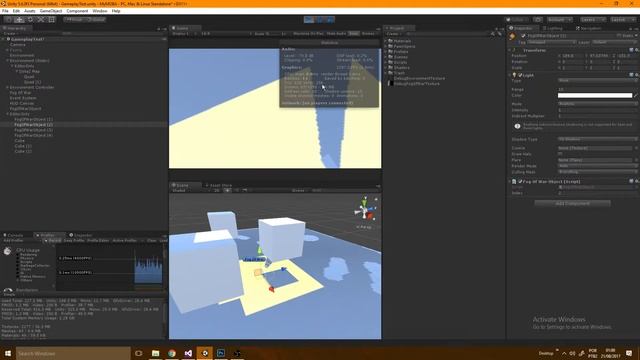Open the Culling Mask dropdown
The width and height of the screenshot is (640, 360).
(598, 172)
